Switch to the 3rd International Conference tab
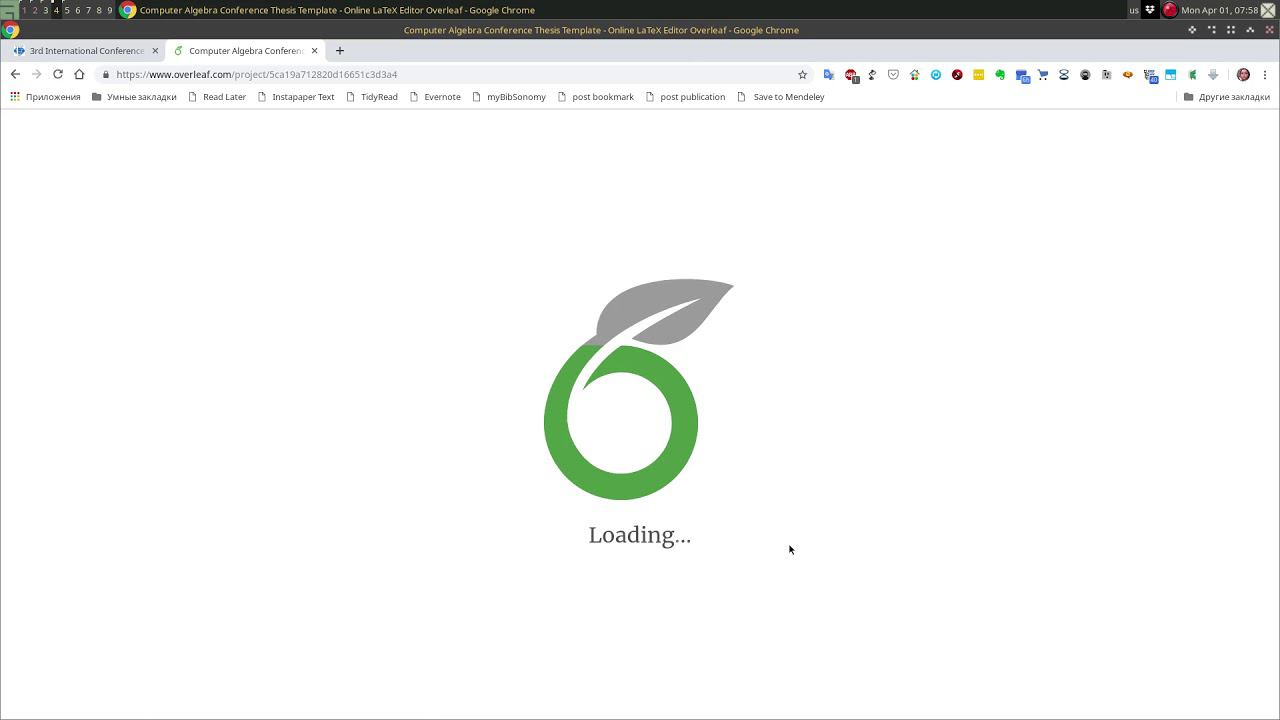1280x720 pixels. [86, 50]
